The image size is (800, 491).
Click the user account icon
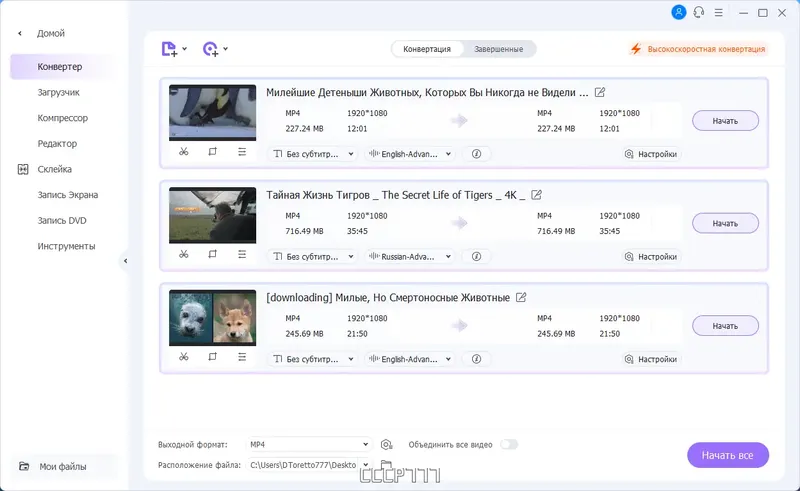(679, 12)
